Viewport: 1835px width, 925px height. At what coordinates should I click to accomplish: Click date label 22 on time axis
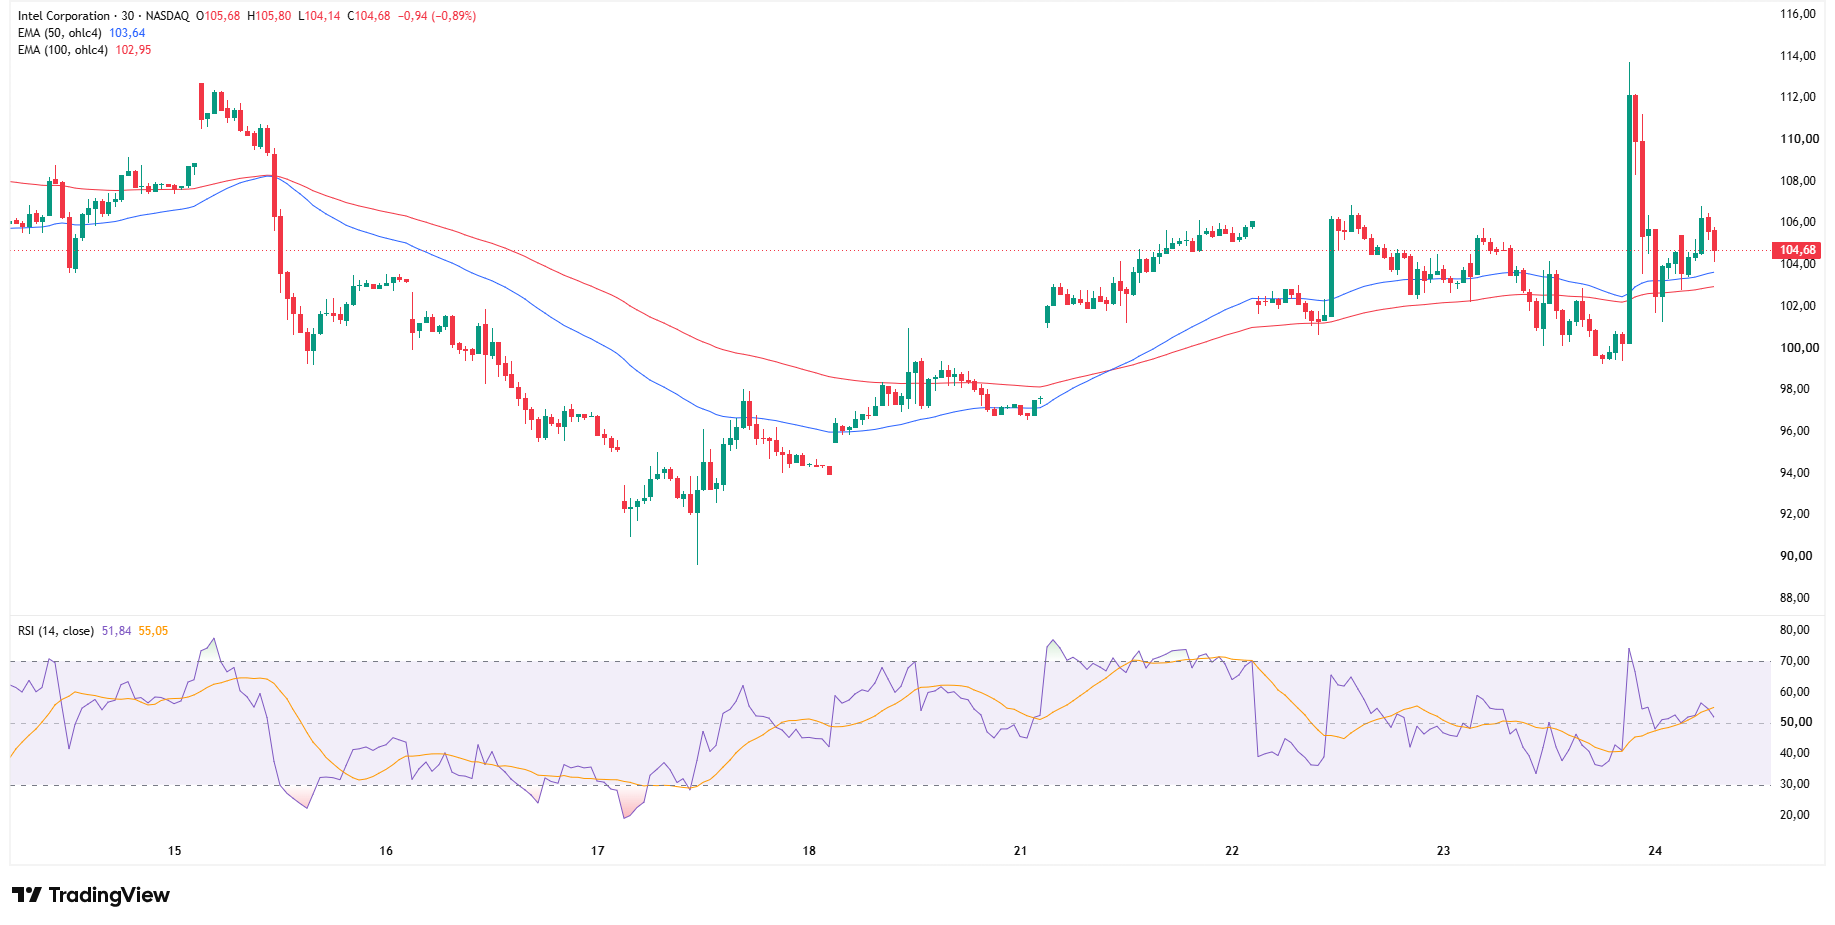coord(1232,851)
